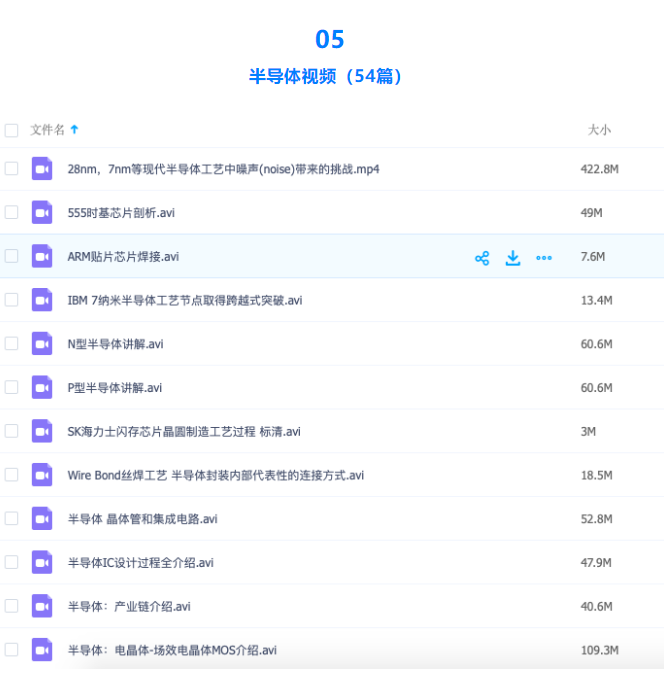This screenshot has width=664, height=684.
Task: Click the 7.6M size of ARM file
Action: pyautogui.click(x=592, y=257)
